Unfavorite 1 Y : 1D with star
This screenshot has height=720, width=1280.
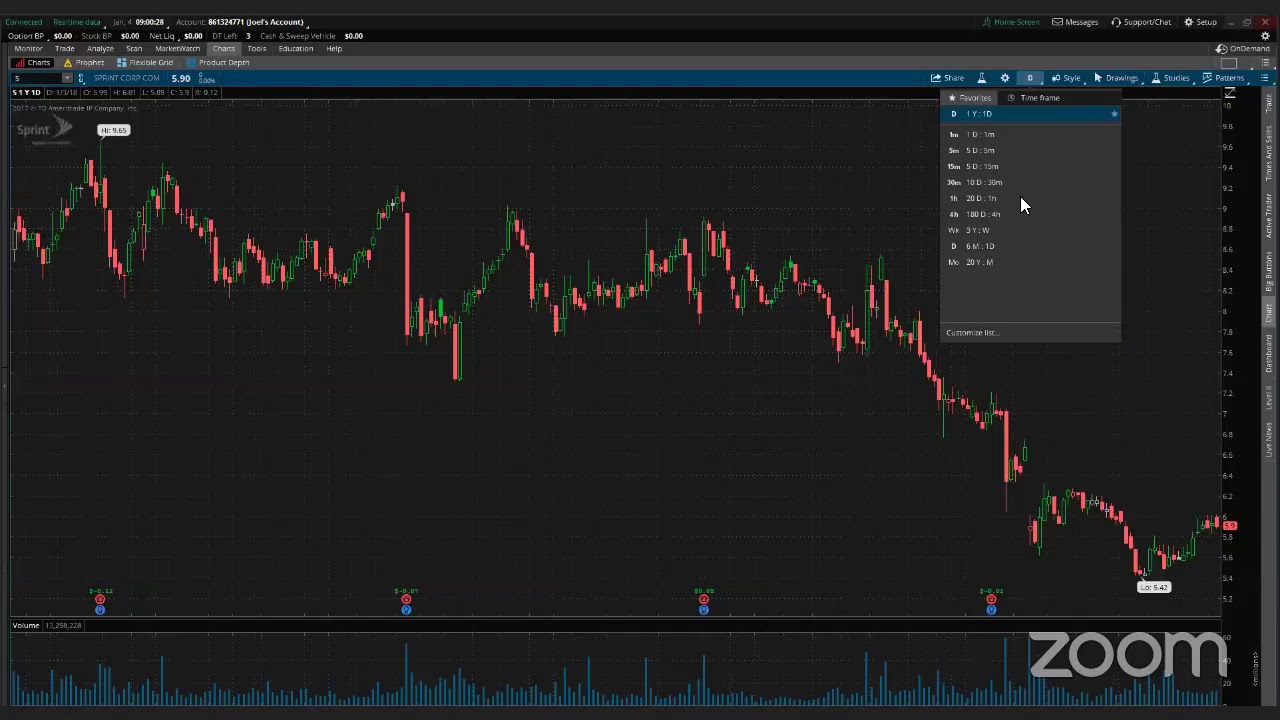1114,114
